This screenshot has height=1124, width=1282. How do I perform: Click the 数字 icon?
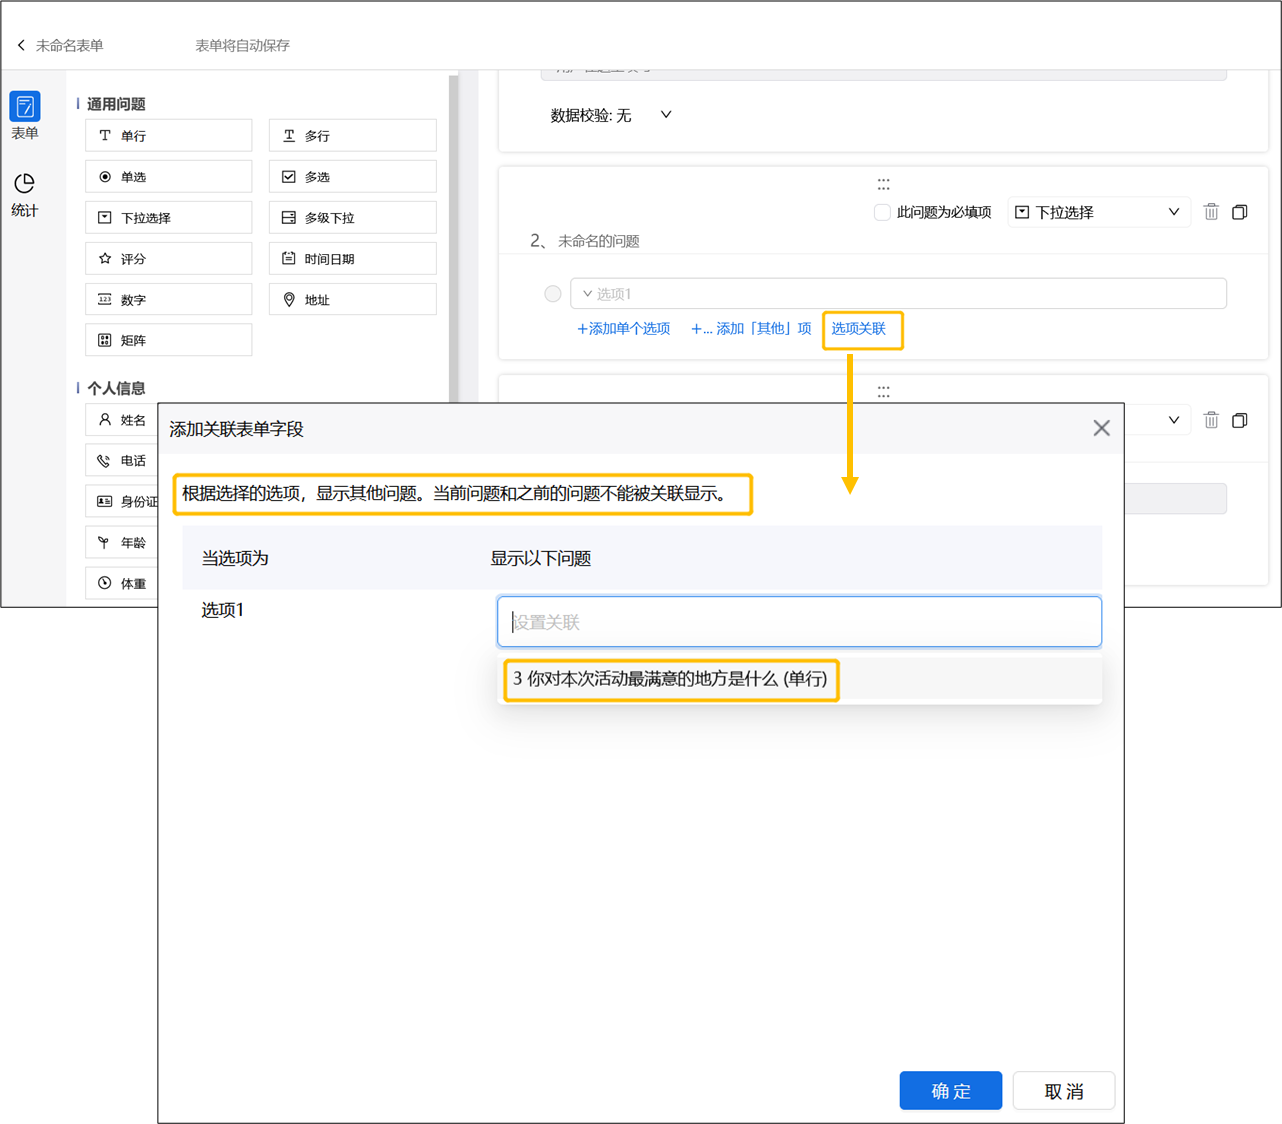click(x=105, y=299)
